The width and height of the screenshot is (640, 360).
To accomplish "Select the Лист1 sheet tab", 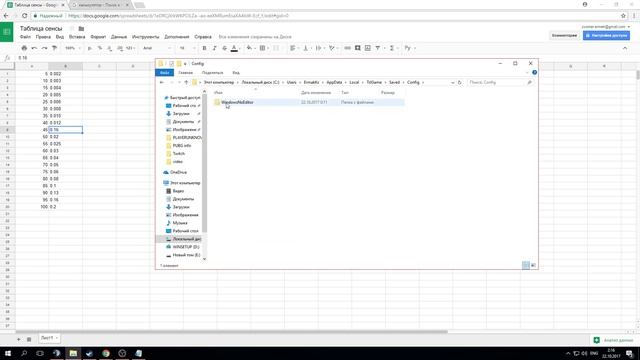I will [x=49, y=338].
